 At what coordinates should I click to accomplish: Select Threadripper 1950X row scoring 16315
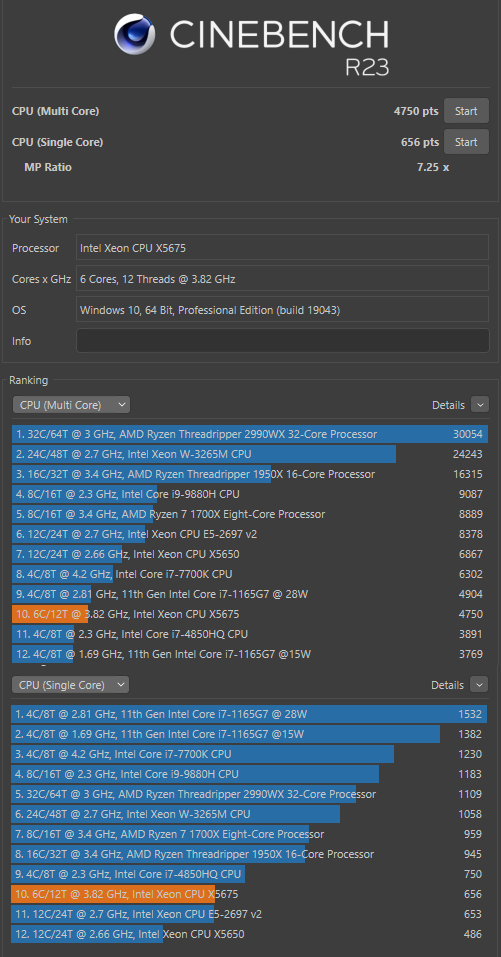pyautogui.click(x=250, y=474)
